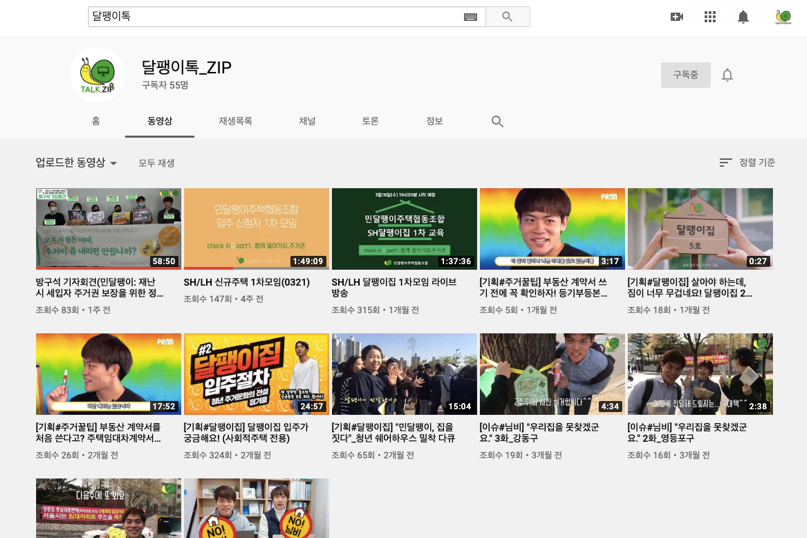807x538 pixels.
Task: Click title 우리집을 못찾겠군요 2화_영등포구
Action: click(x=687, y=433)
